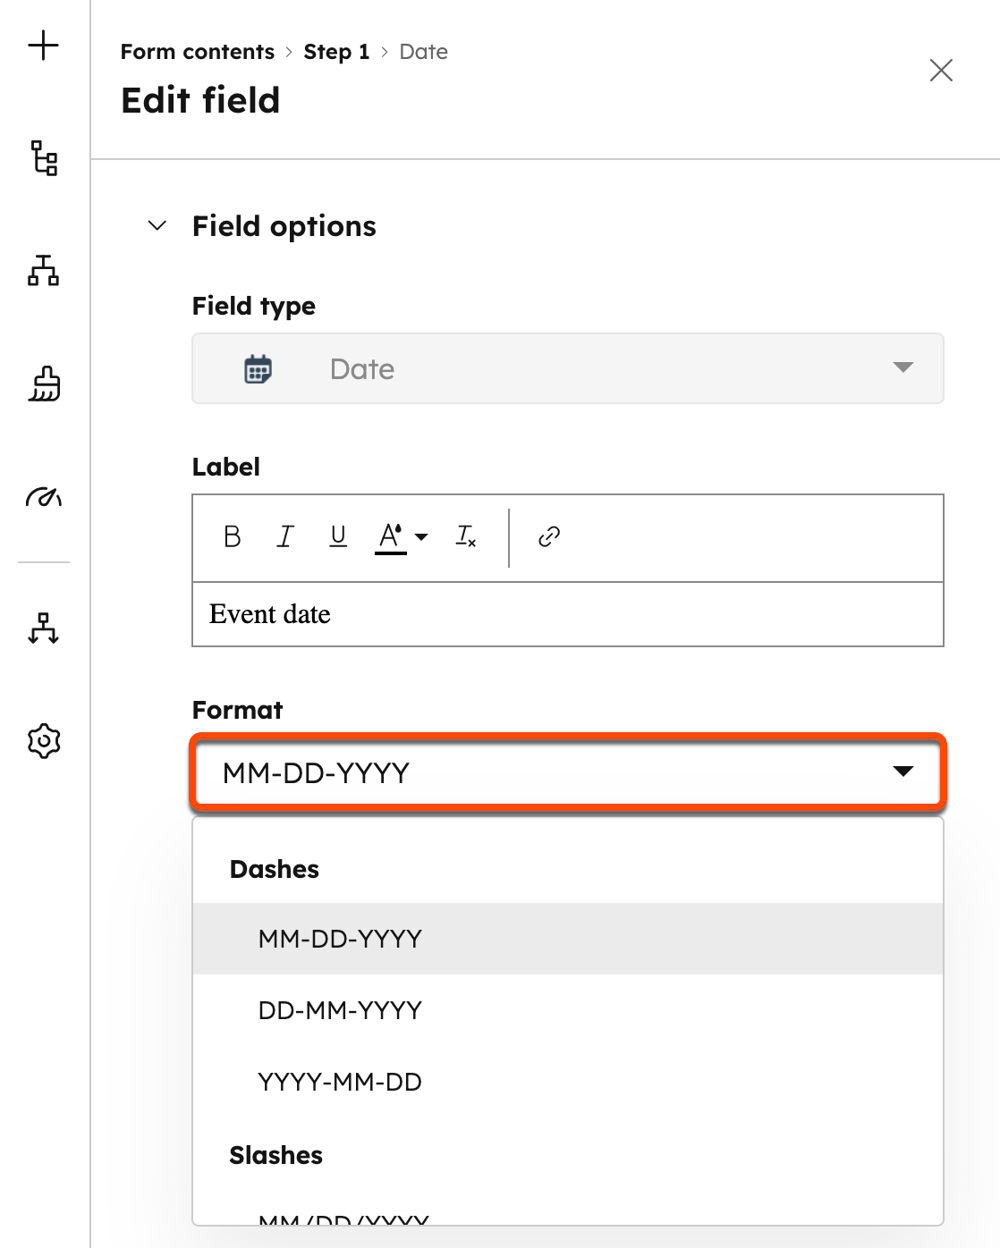
Task: Select the DD-MM-YYYY format option
Action: [340, 1010]
